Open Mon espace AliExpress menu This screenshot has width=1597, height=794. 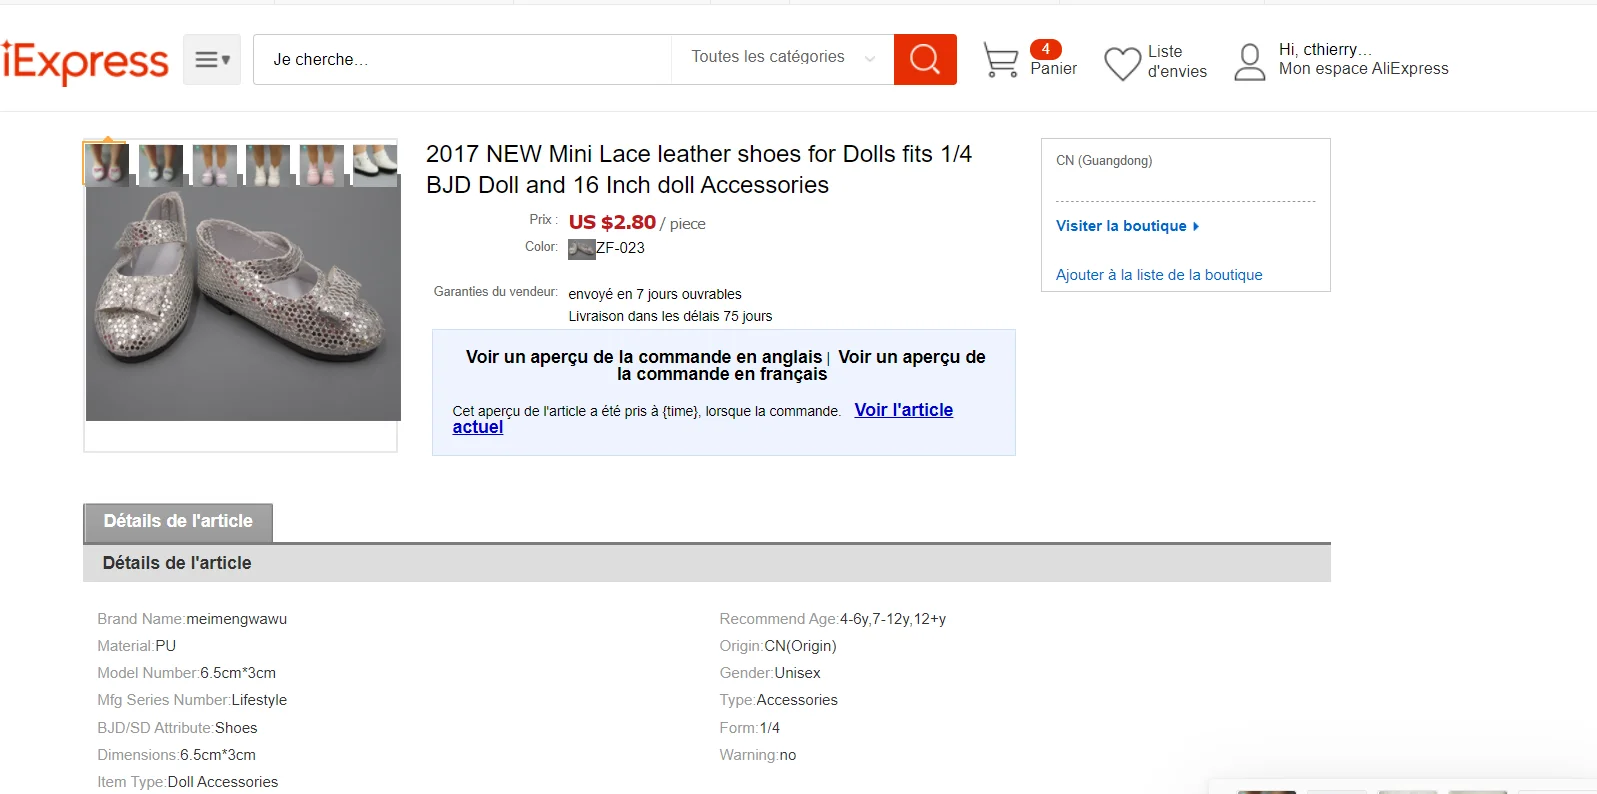1363,69
